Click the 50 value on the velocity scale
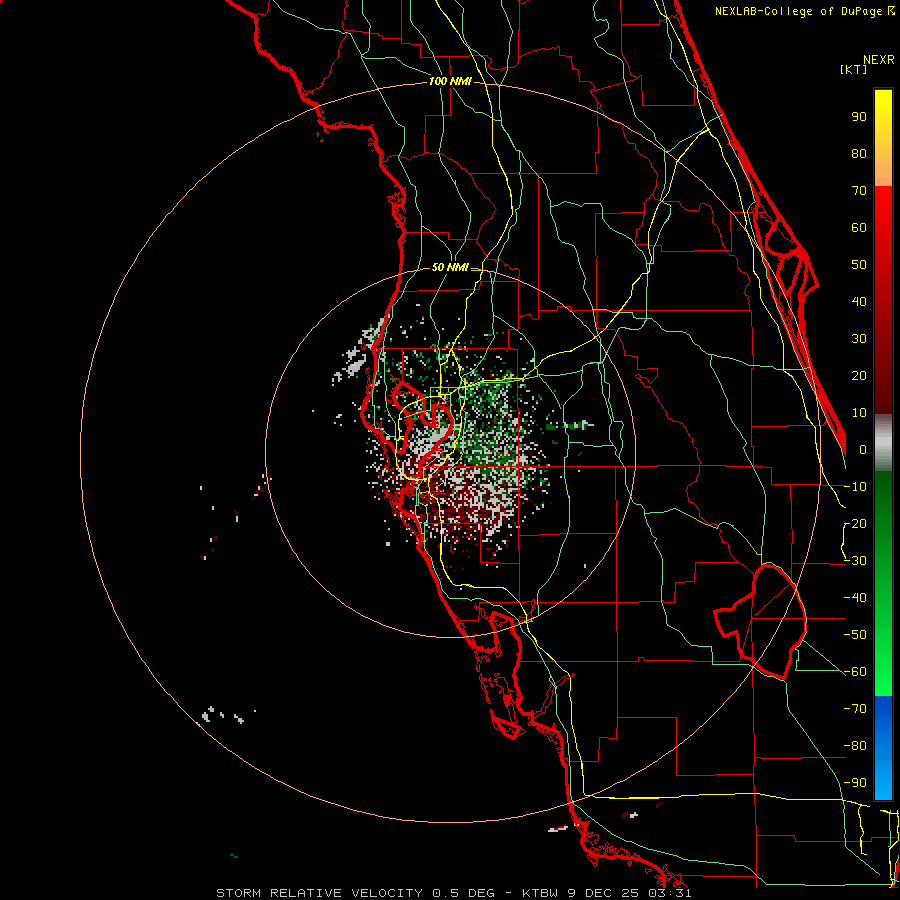Screen dimensions: 900x900 [x=859, y=265]
